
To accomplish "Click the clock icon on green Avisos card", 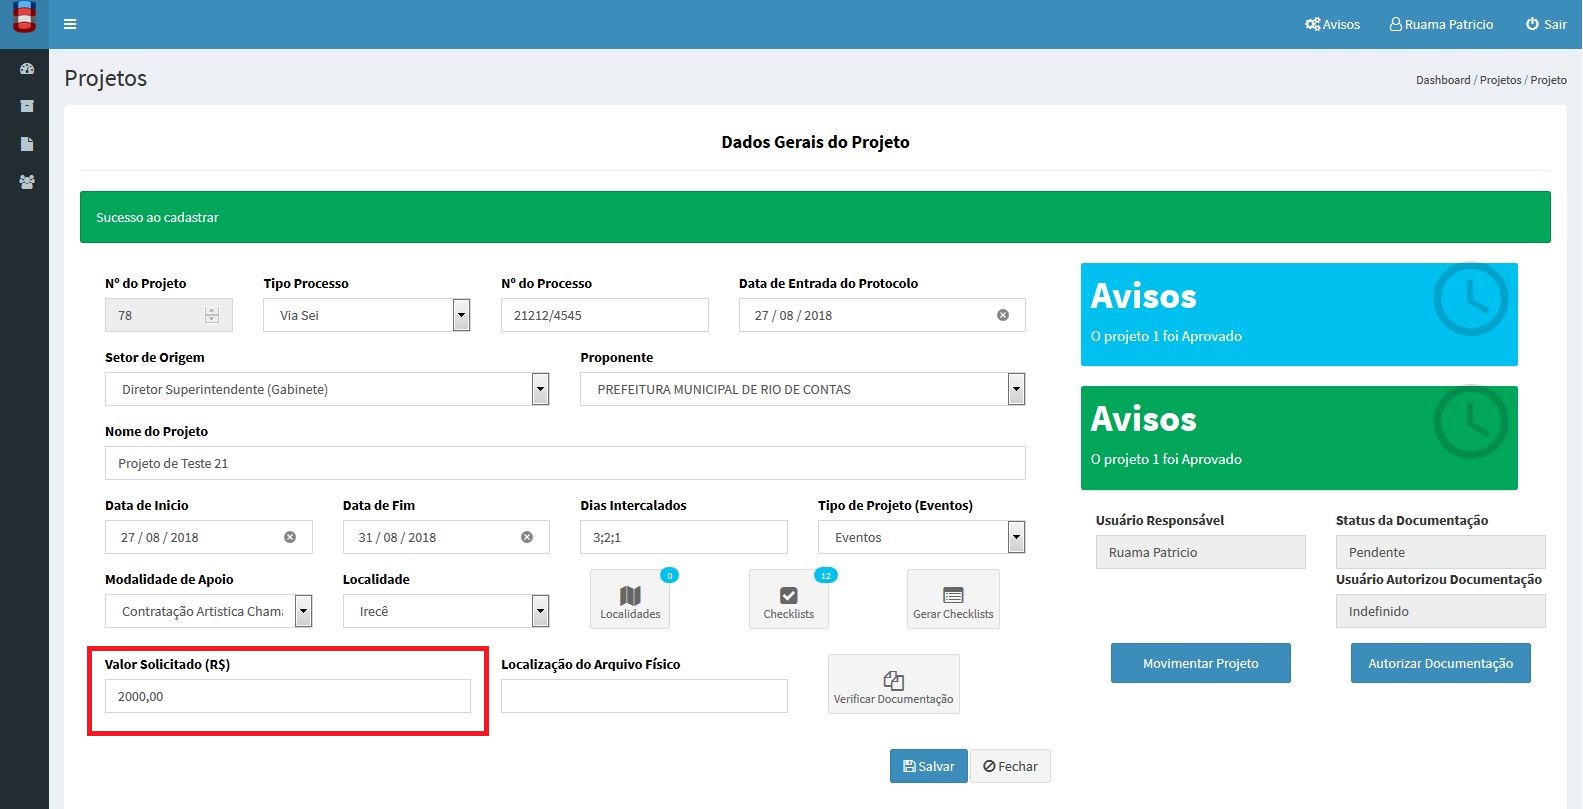I will [x=1471, y=422].
